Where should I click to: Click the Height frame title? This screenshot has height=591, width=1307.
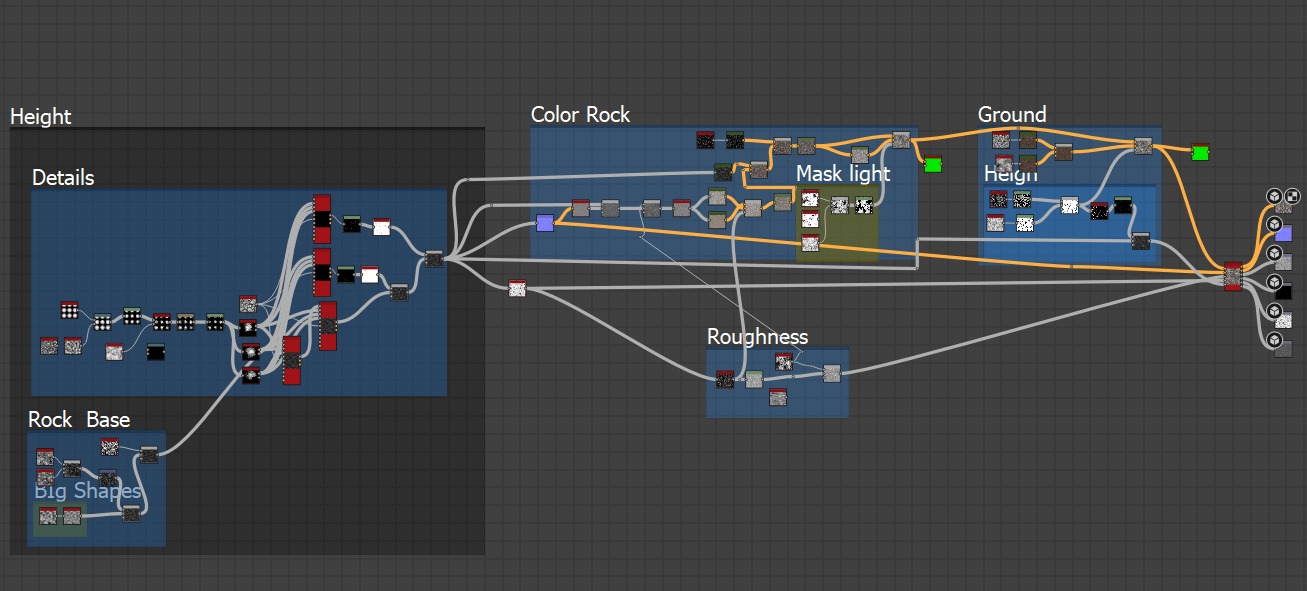coord(41,117)
